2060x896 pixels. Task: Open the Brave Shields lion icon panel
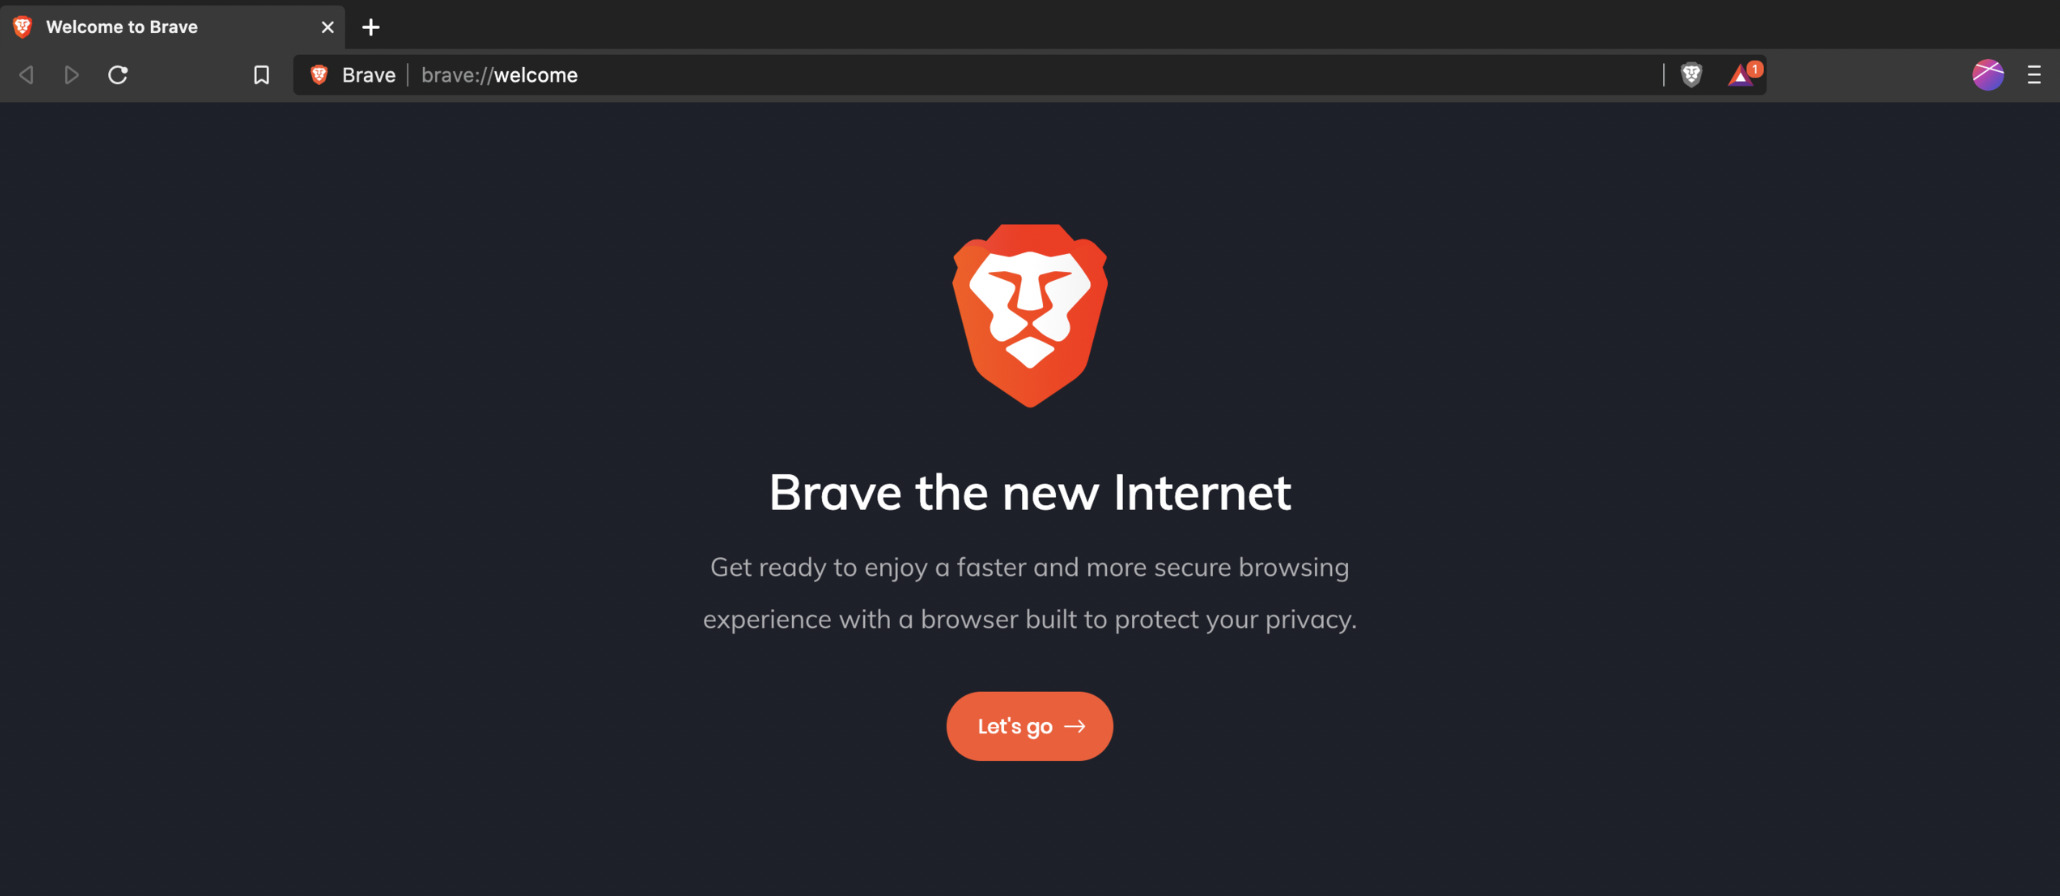[1691, 75]
